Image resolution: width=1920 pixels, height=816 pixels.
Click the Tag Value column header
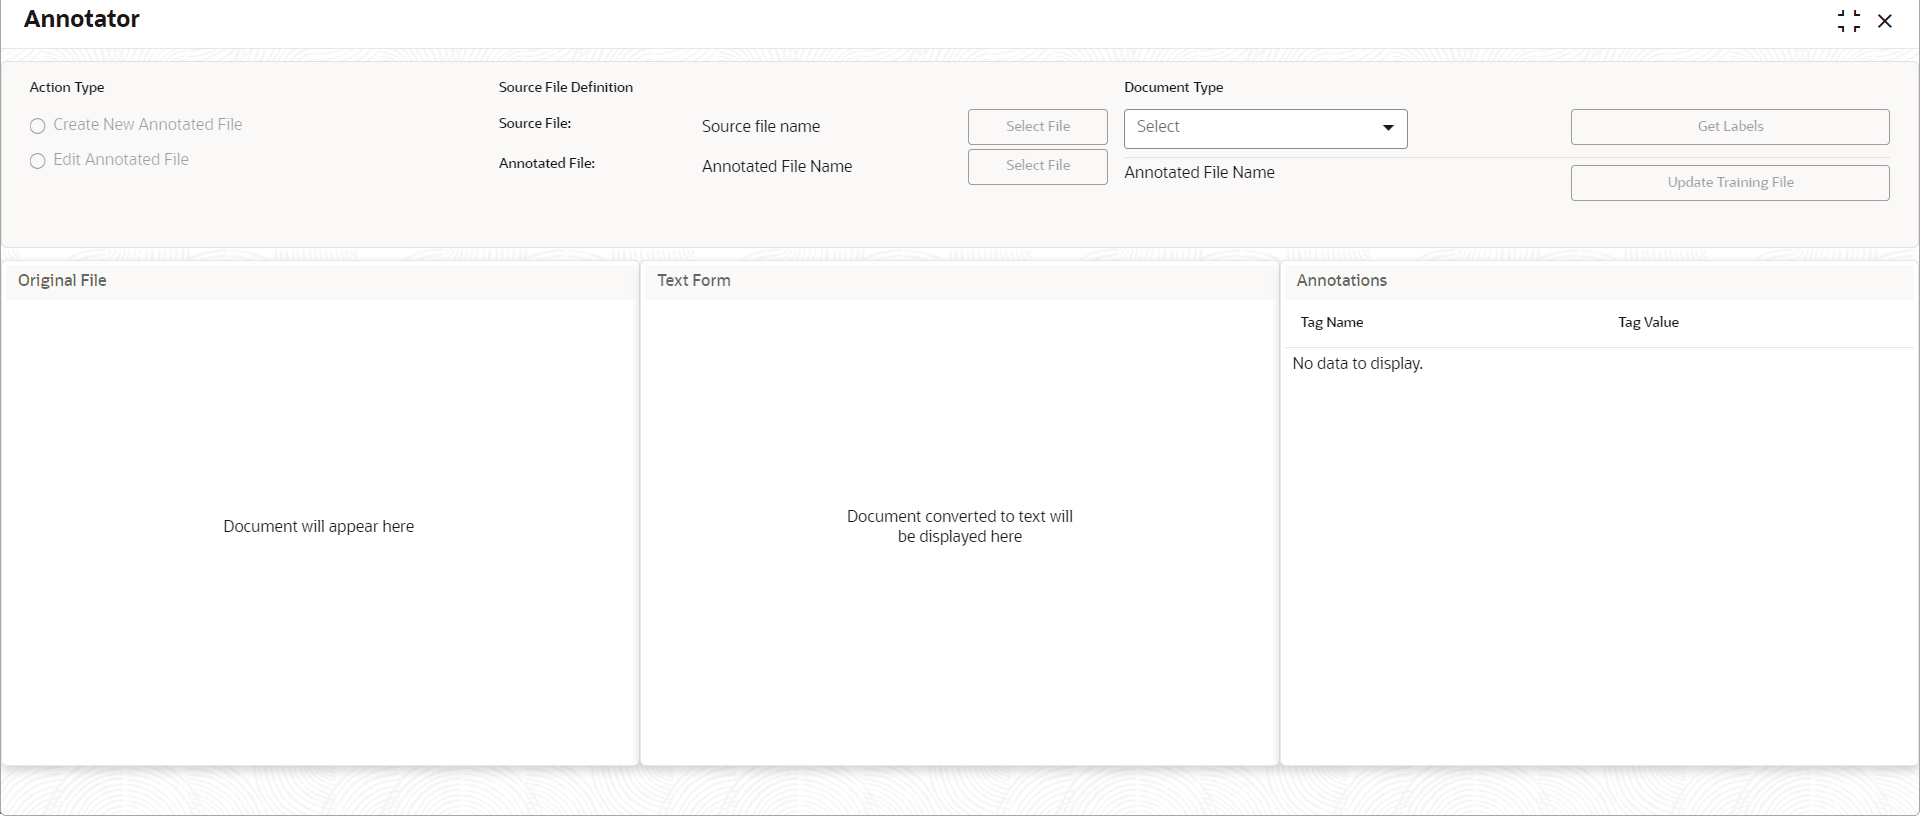(1648, 322)
